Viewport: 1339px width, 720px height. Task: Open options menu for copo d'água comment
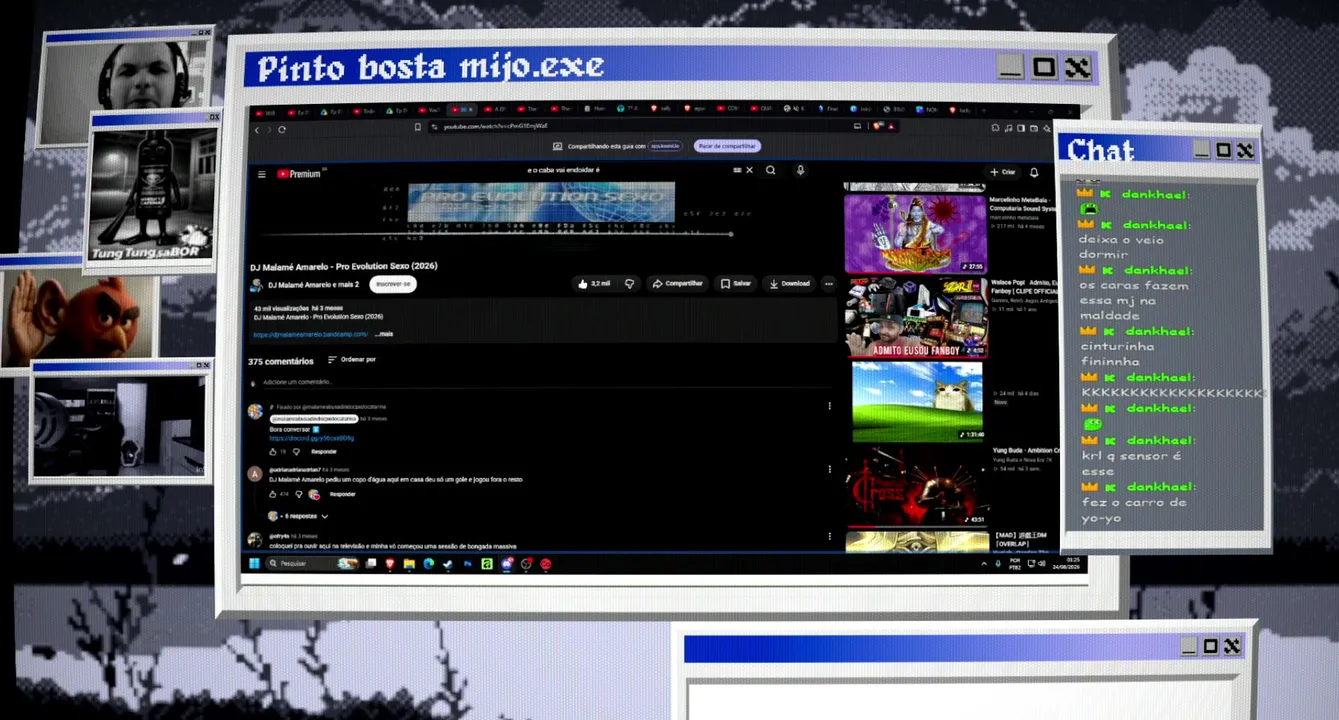[829, 469]
